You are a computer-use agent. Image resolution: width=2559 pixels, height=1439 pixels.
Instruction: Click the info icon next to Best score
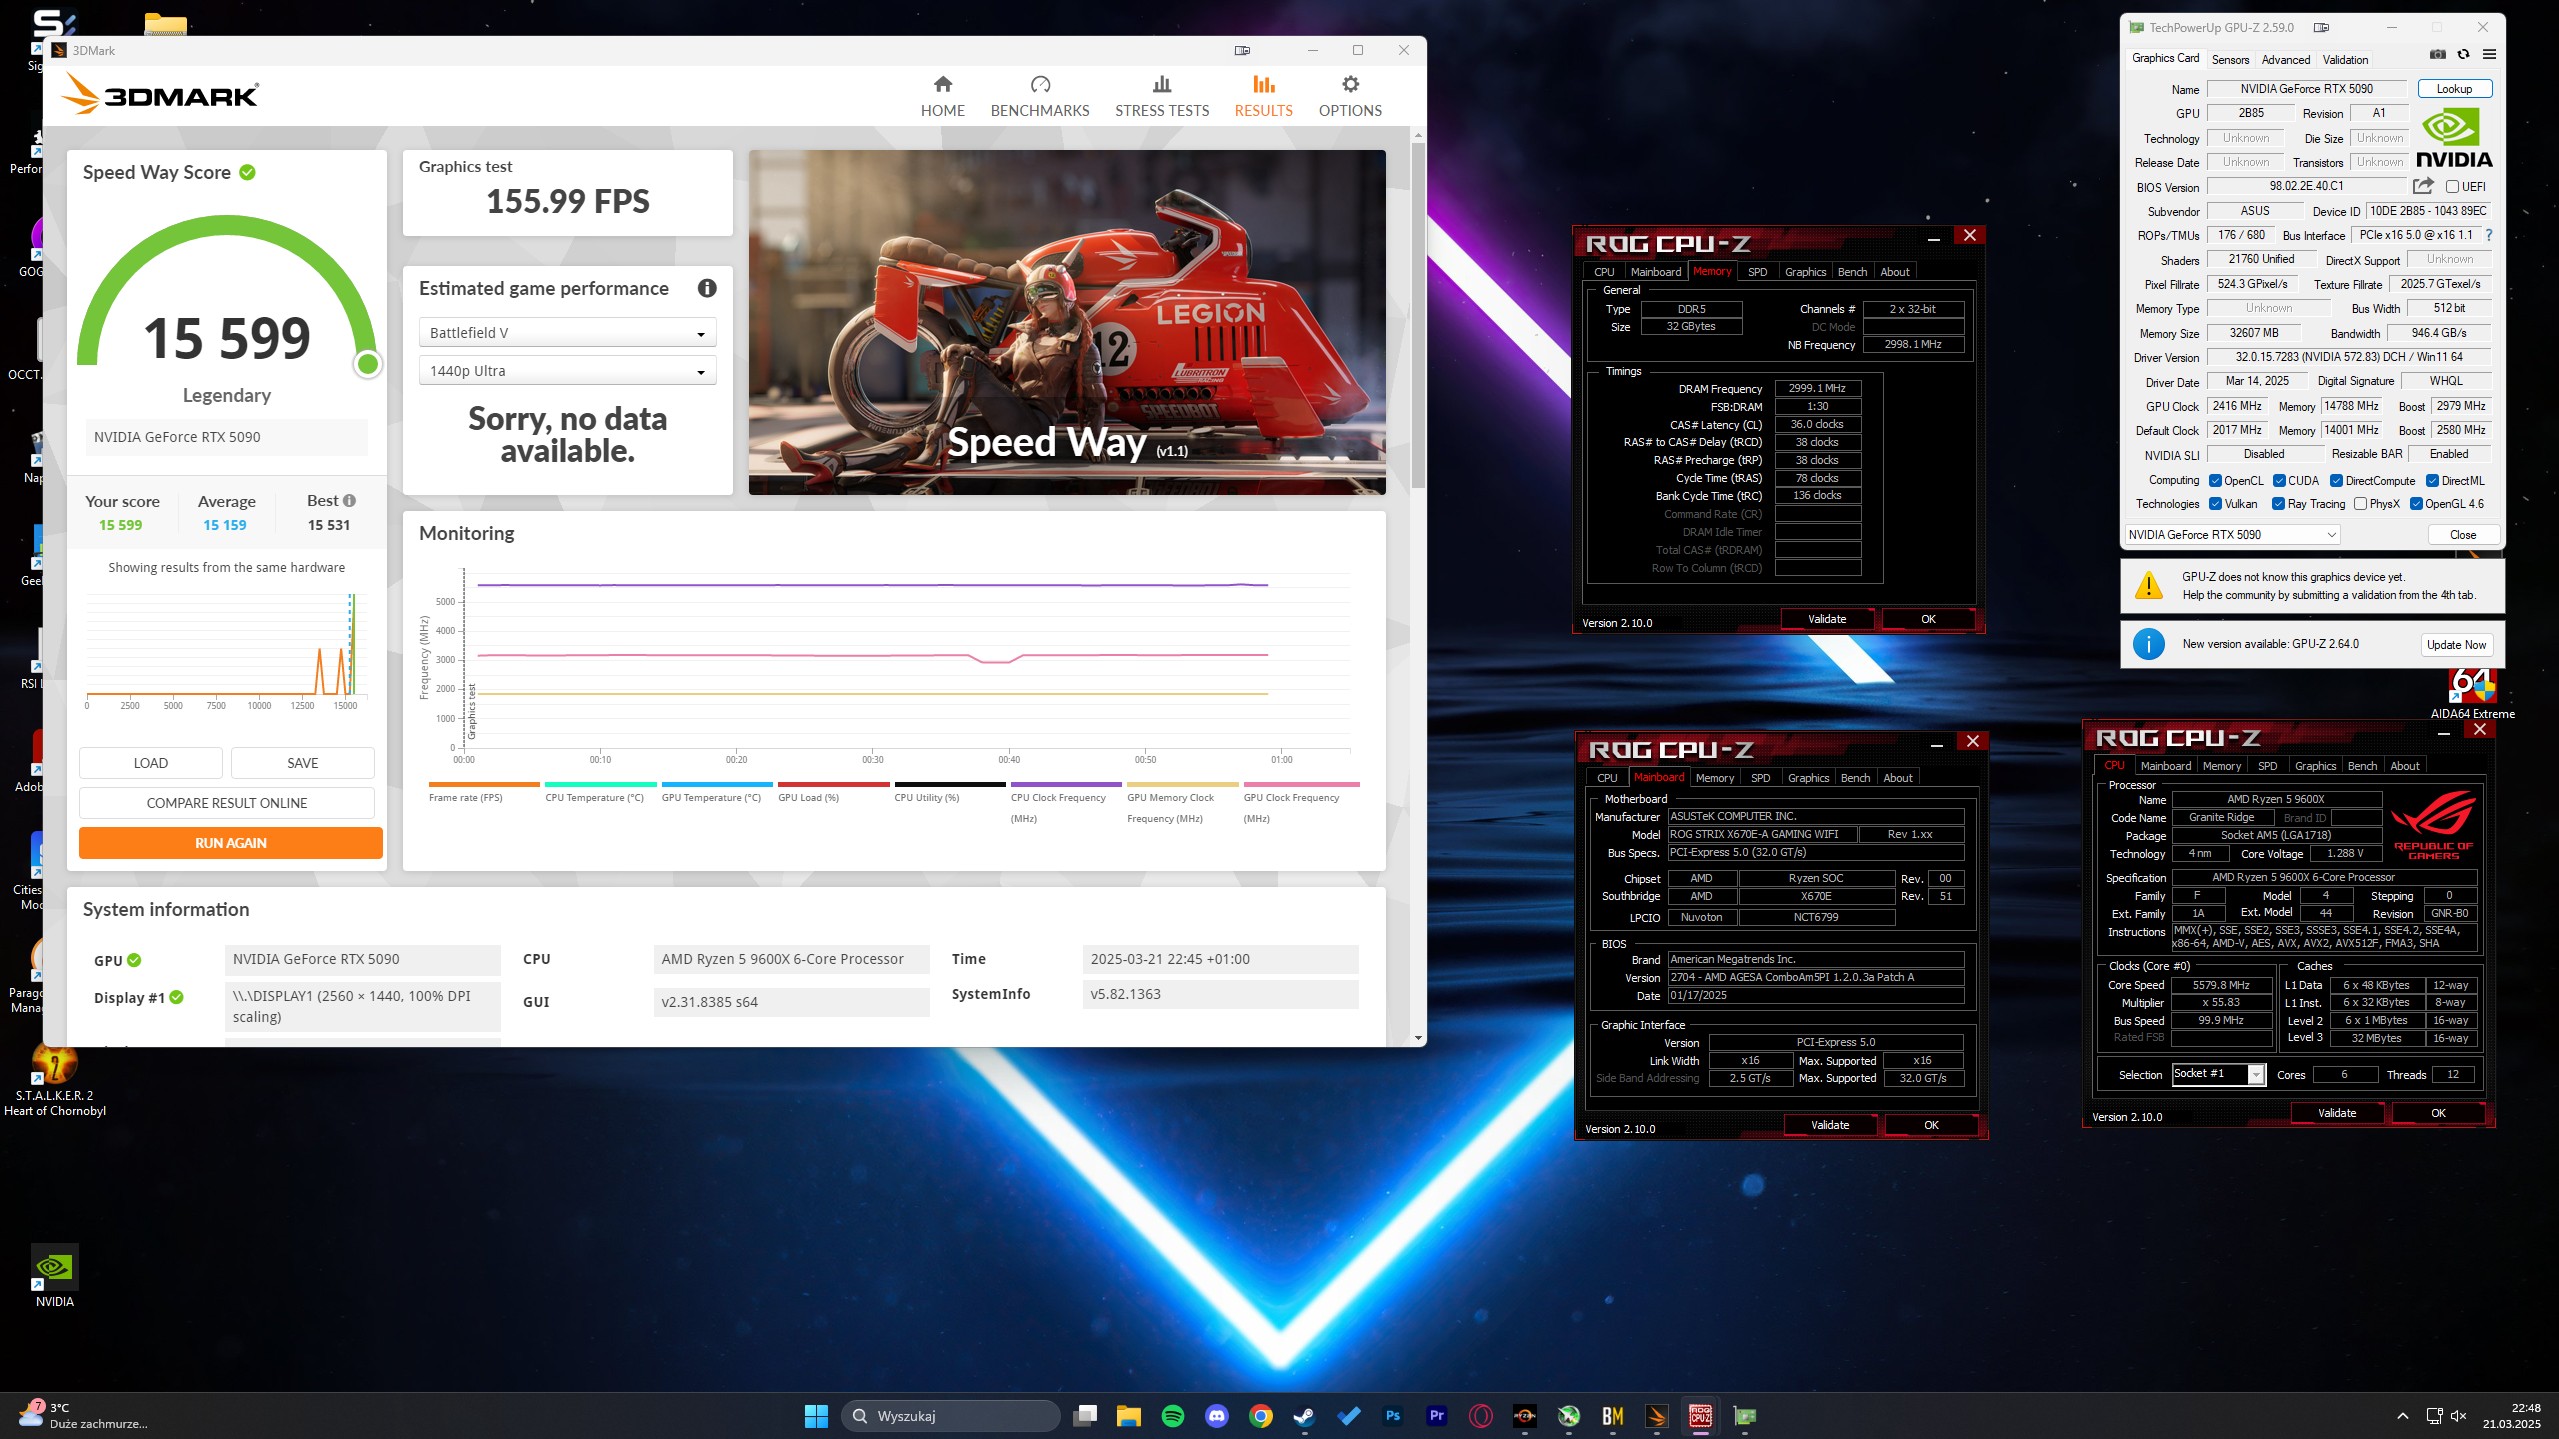click(349, 501)
